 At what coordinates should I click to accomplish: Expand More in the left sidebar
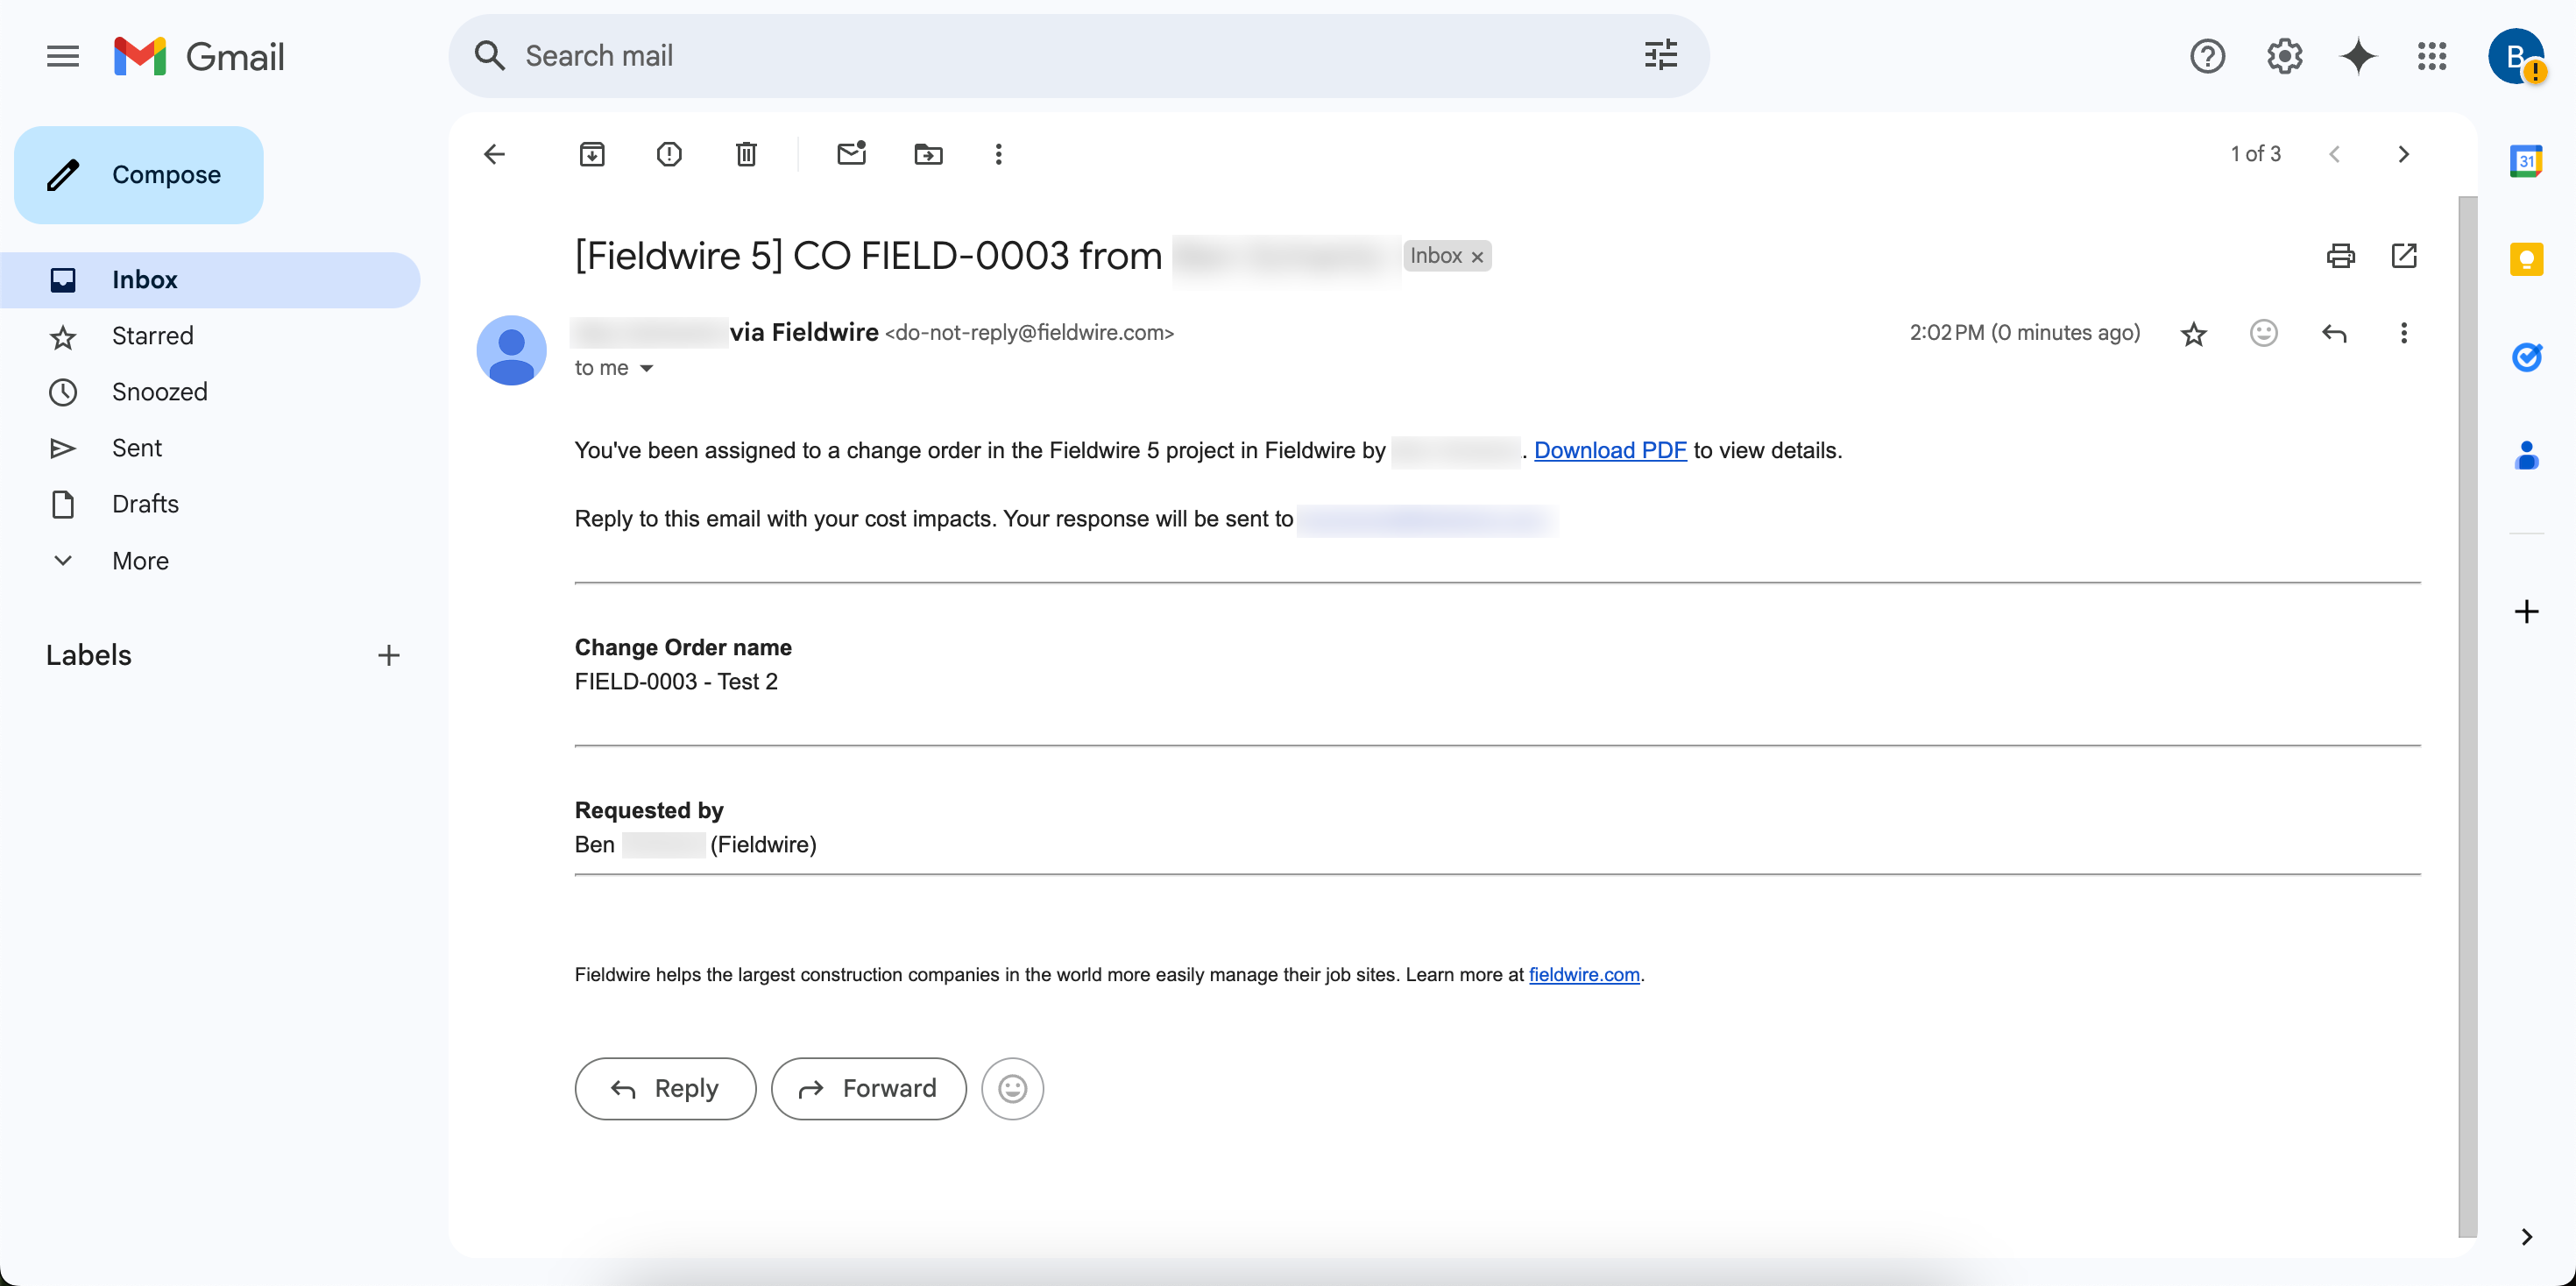click(x=140, y=560)
